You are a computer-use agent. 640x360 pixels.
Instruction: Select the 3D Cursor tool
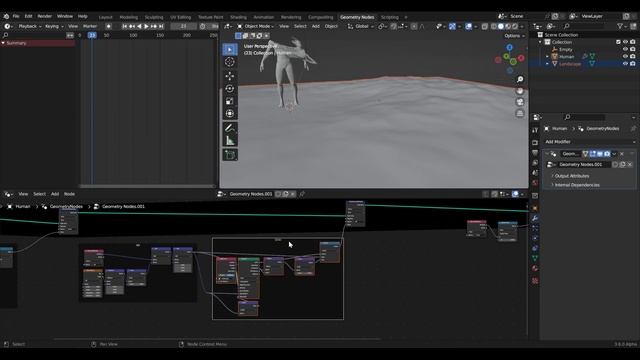click(230, 62)
